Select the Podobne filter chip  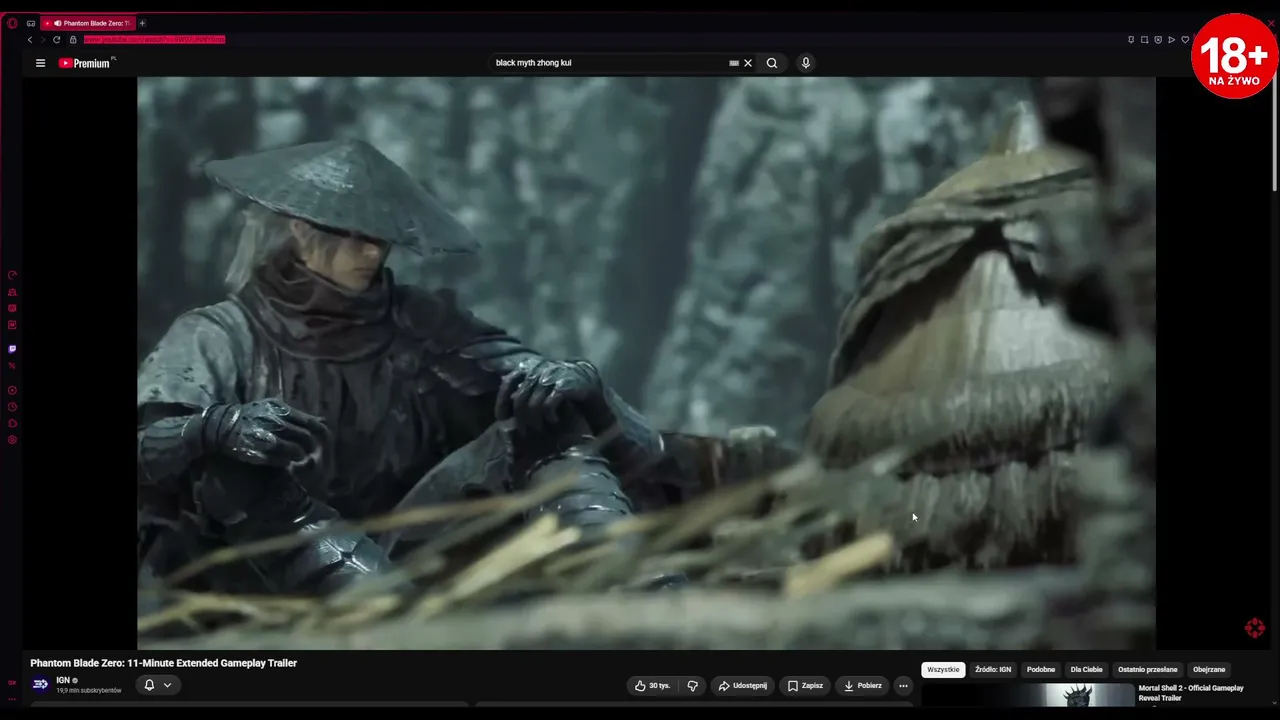coord(1041,670)
